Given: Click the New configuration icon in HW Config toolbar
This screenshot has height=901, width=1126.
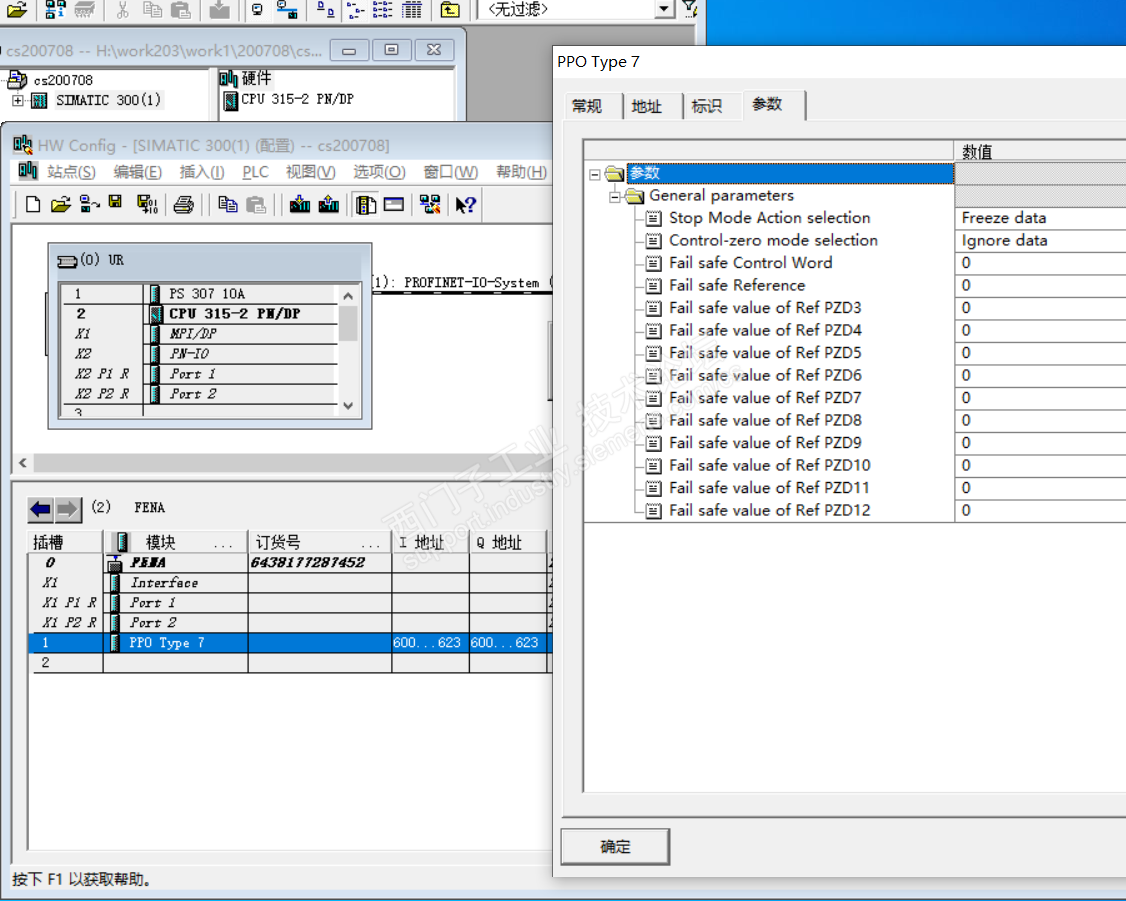Looking at the screenshot, I should pos(32,205).
